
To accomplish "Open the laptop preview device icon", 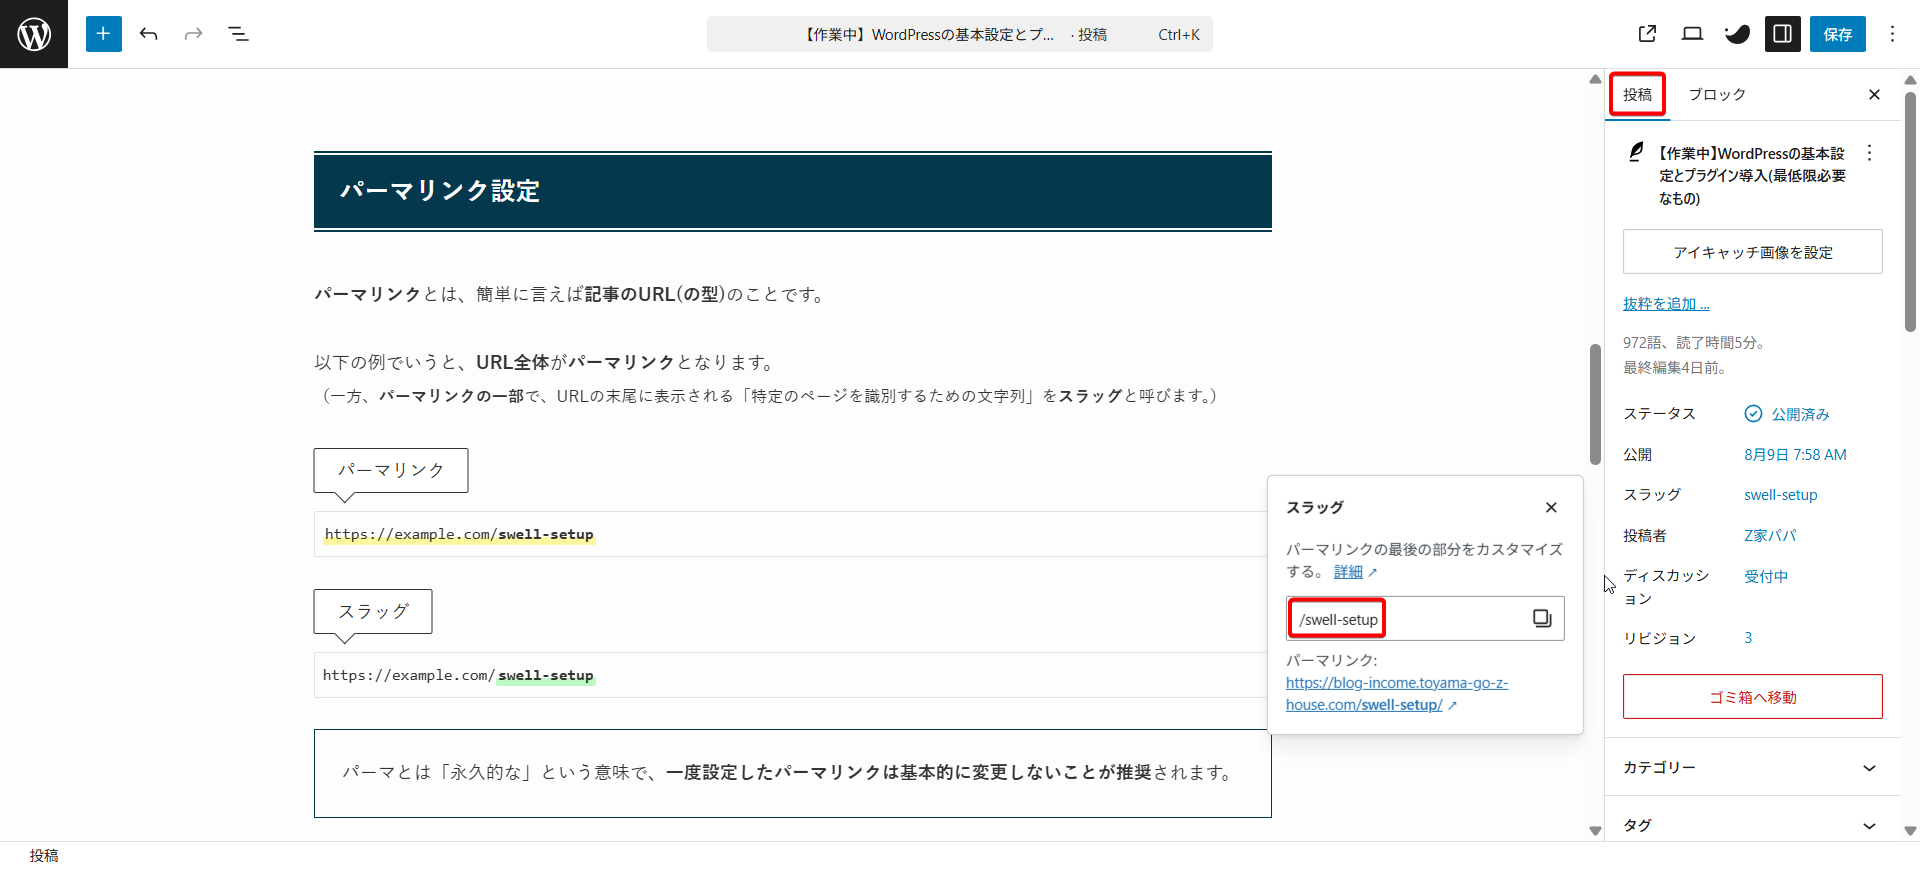I will (1692, 34).
